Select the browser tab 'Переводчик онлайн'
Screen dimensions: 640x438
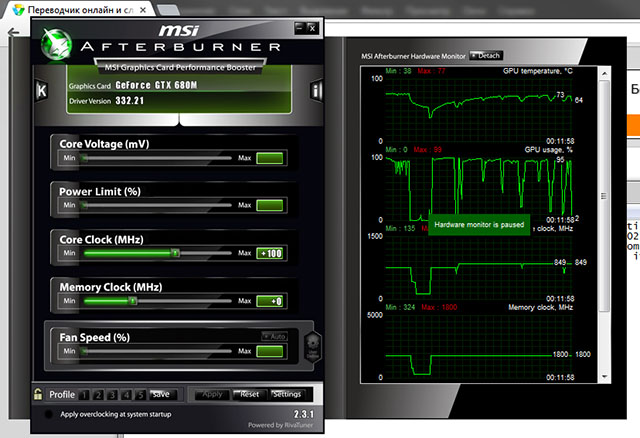click(80, 10)
